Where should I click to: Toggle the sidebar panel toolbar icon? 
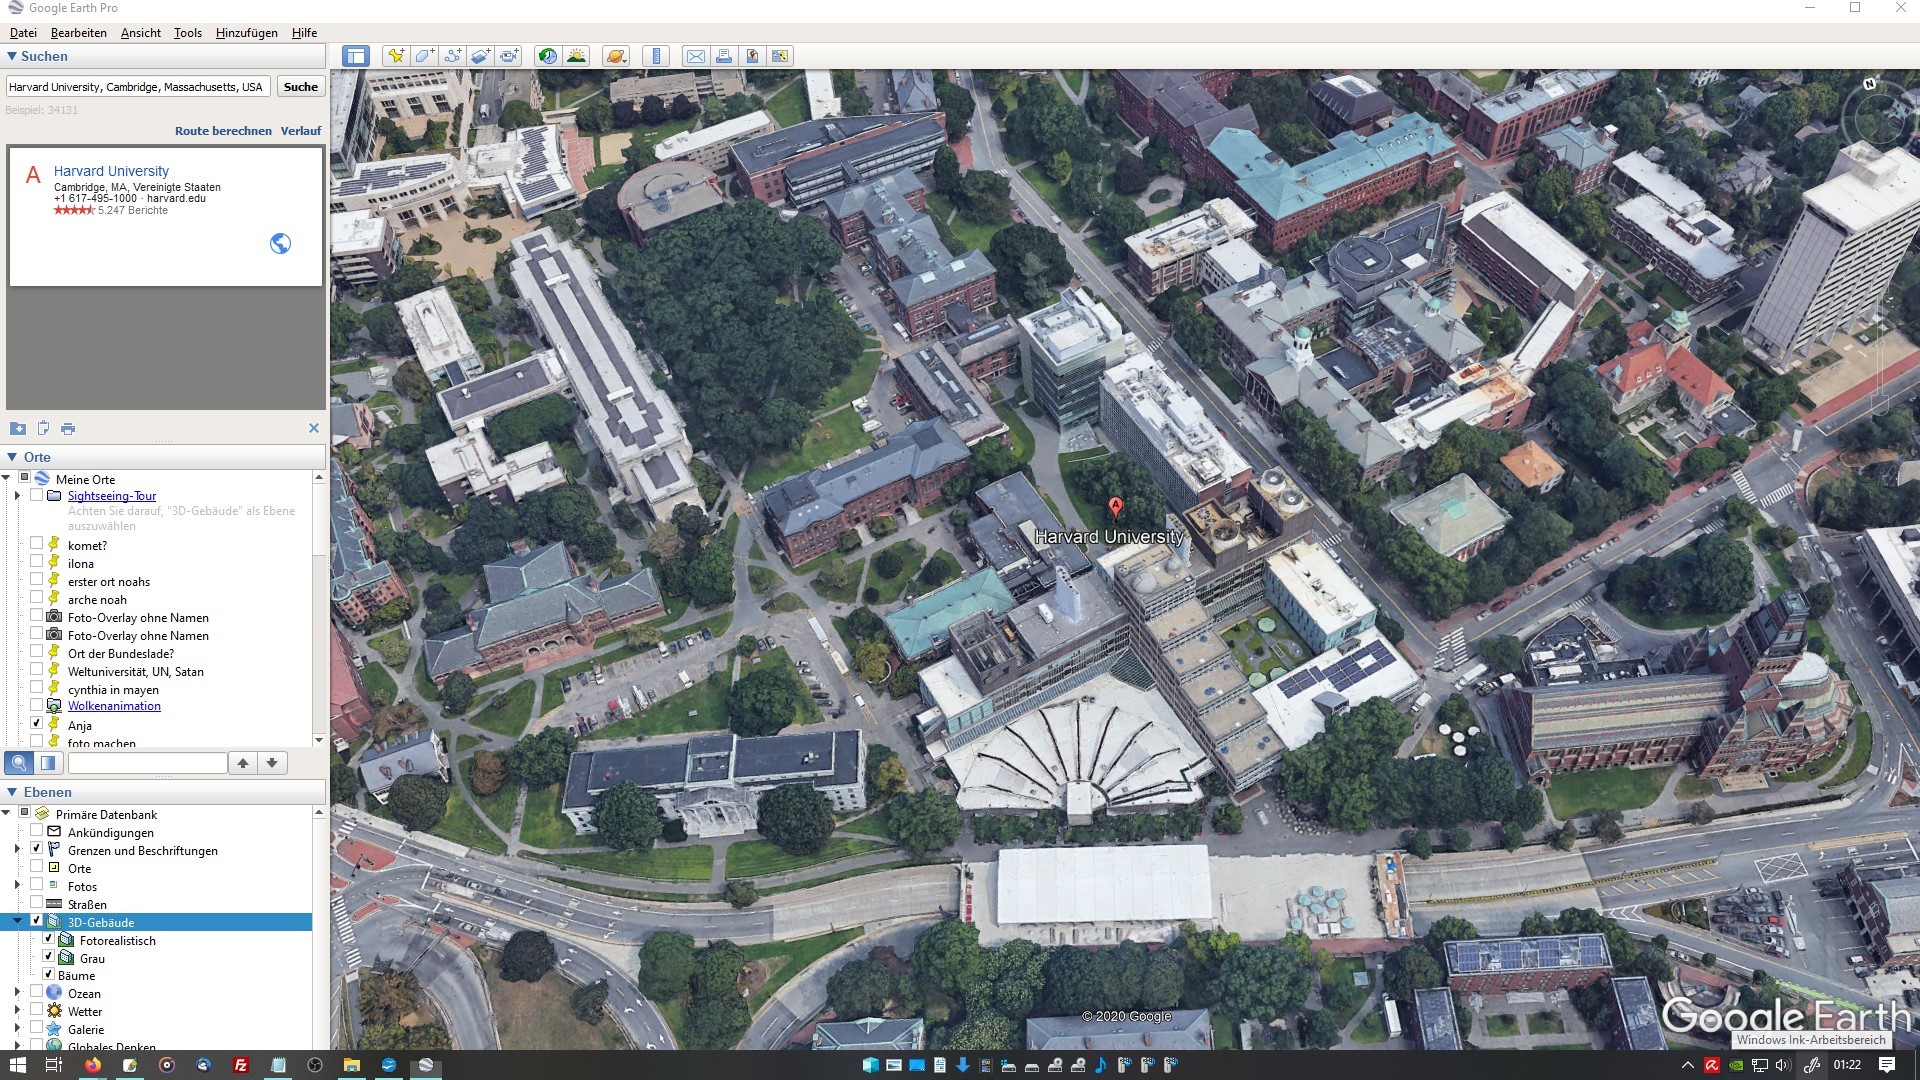pos(356,56)
